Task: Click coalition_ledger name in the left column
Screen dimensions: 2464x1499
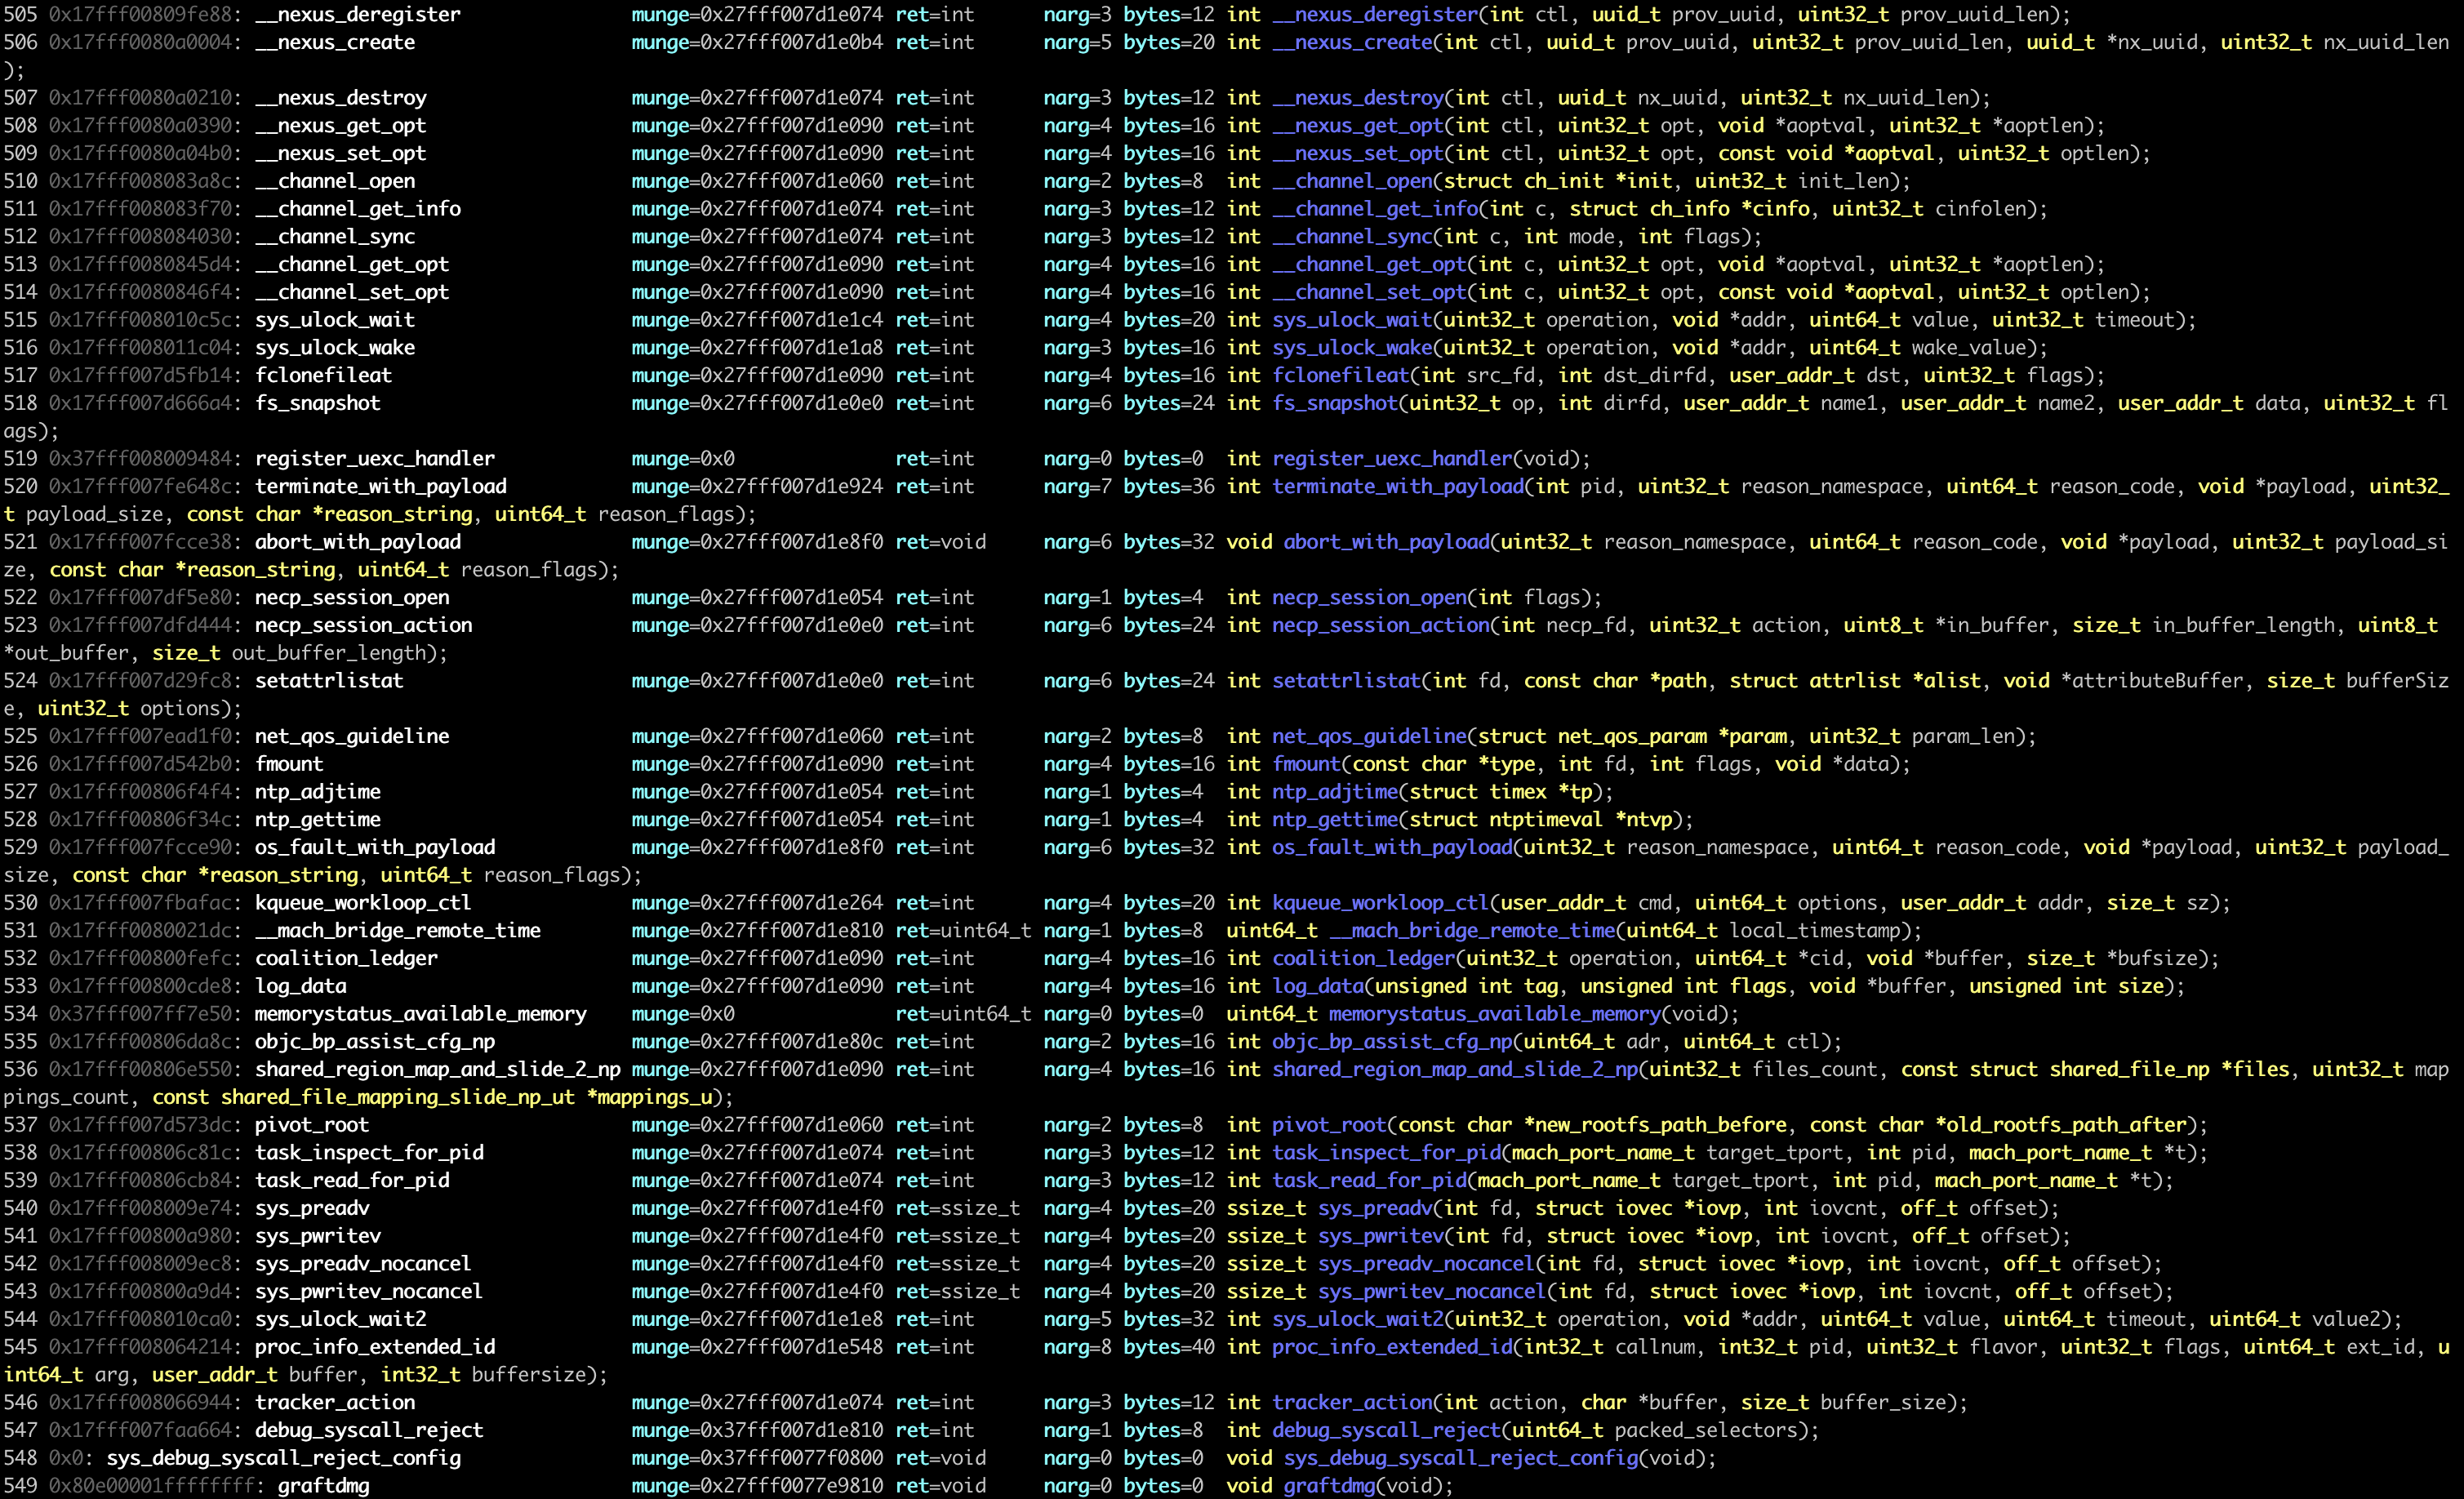Action: (x=346, y=958)
